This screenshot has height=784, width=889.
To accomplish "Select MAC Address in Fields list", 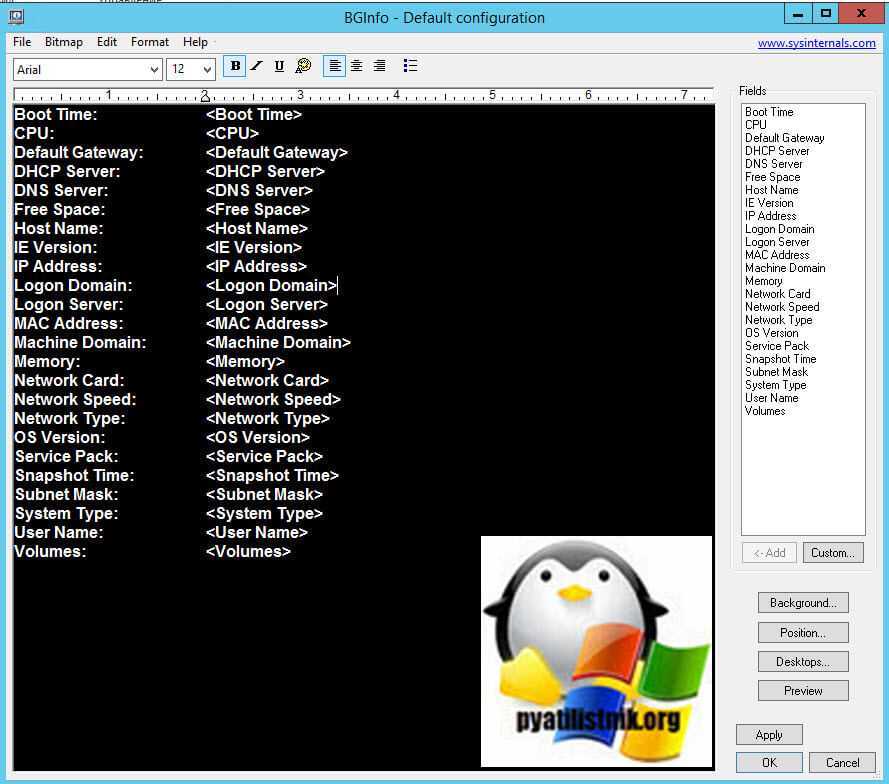I will point(777,255).
